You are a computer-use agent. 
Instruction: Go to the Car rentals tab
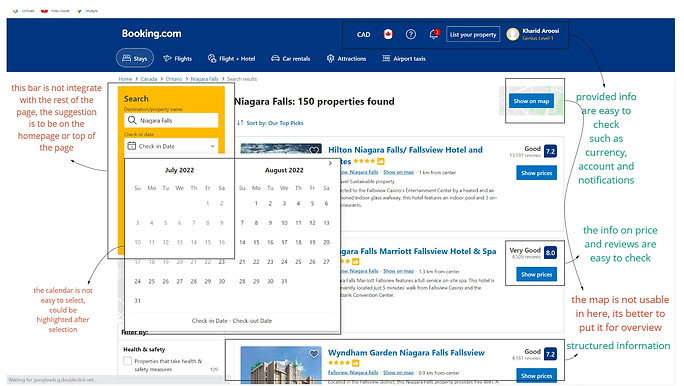point(291,58)
